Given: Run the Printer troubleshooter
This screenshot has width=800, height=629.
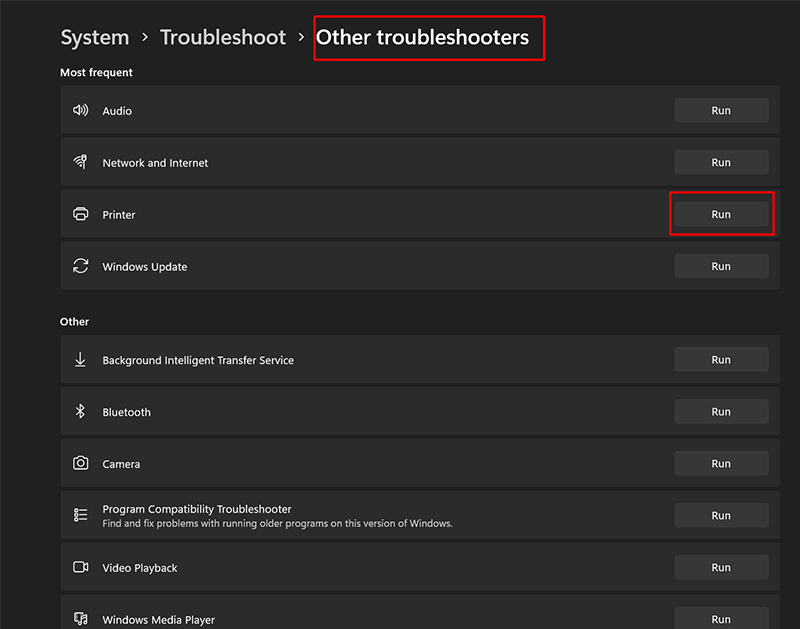Looking at the screenshot, I should [721, 215].
